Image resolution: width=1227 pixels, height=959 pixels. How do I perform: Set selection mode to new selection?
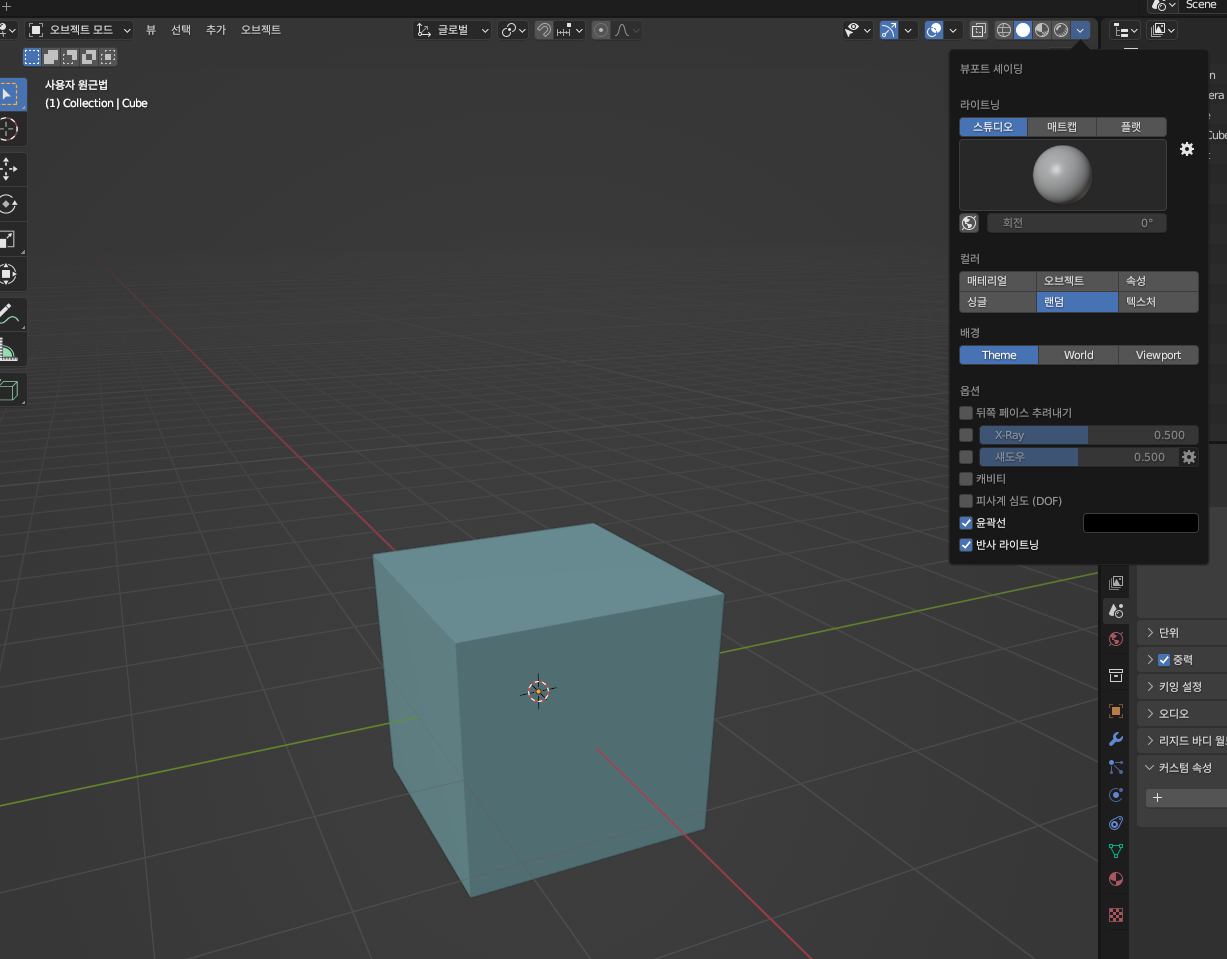(32, 57)
